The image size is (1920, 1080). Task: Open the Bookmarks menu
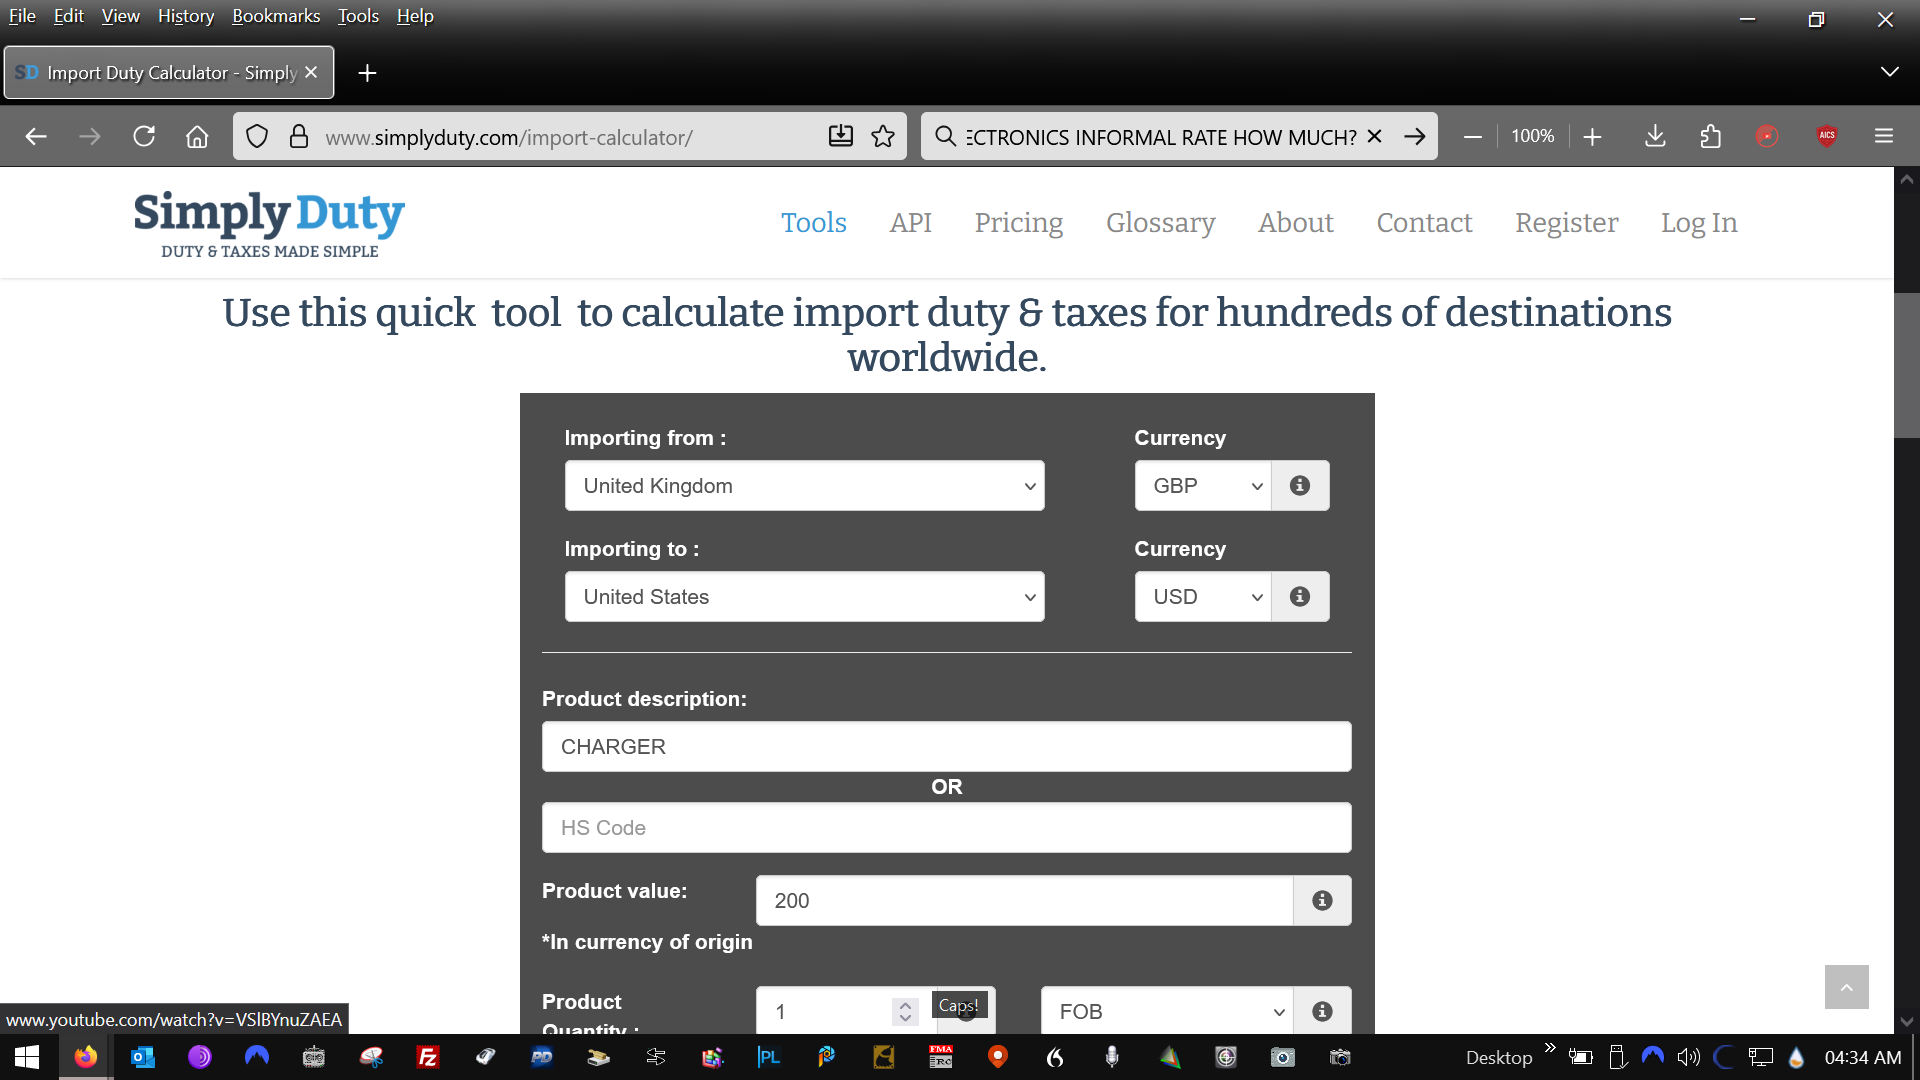click(276, 16)
